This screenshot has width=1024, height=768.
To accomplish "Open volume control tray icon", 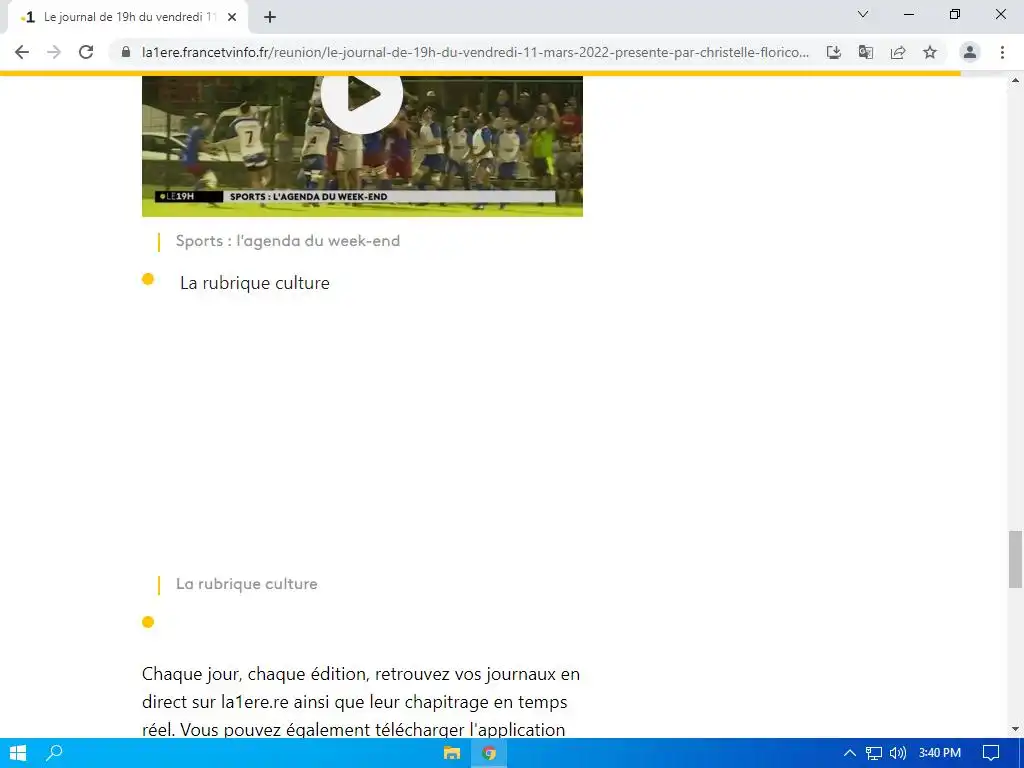I will tap(898, 753).
